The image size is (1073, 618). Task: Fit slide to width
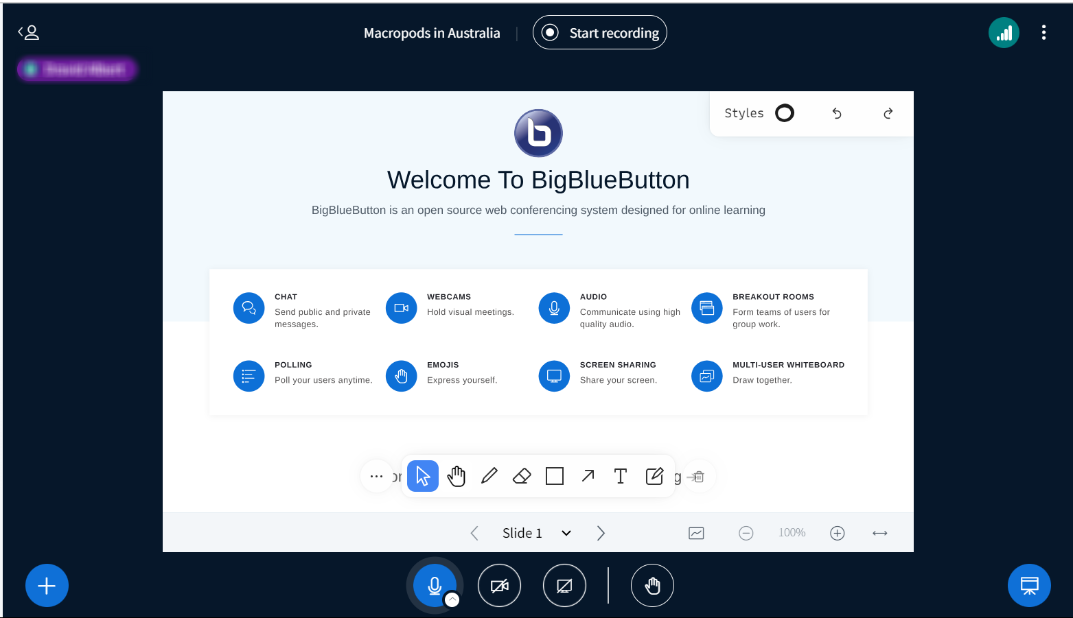(880, 533)
